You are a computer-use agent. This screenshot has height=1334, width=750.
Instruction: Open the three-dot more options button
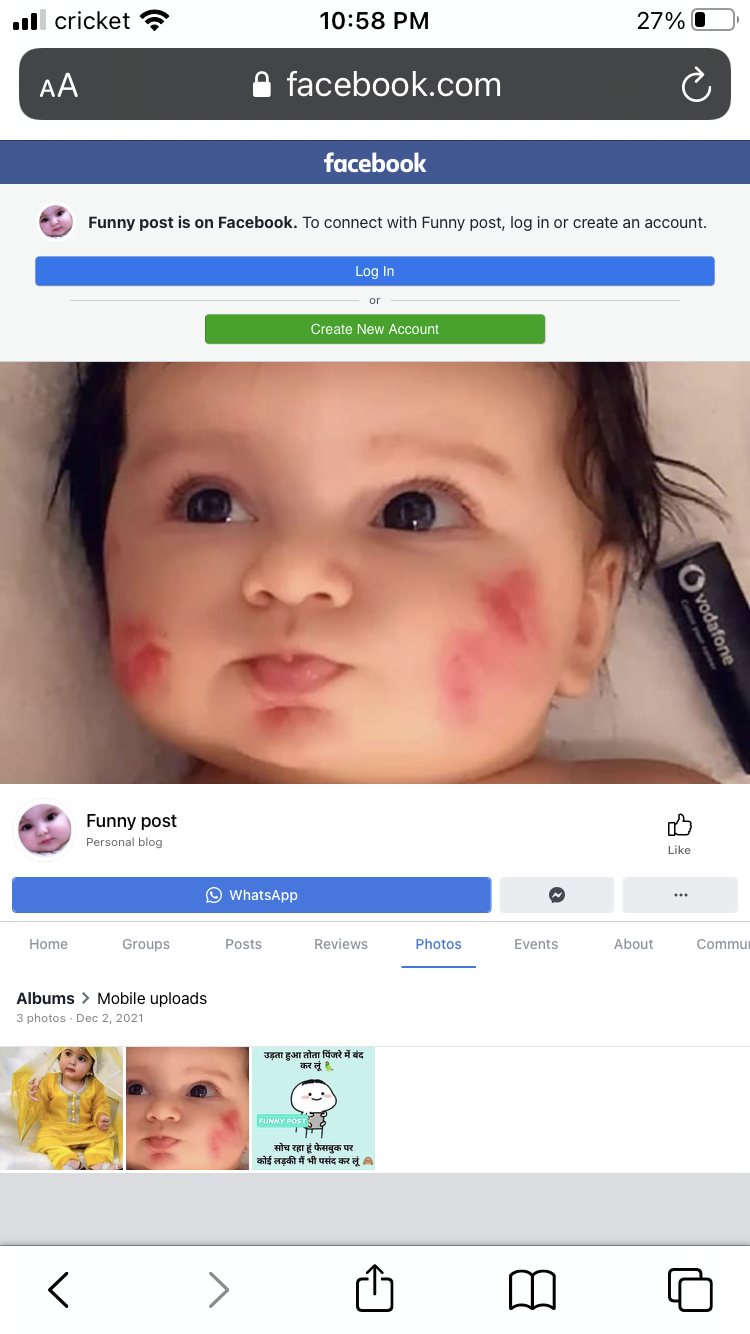tap(680, 895)
